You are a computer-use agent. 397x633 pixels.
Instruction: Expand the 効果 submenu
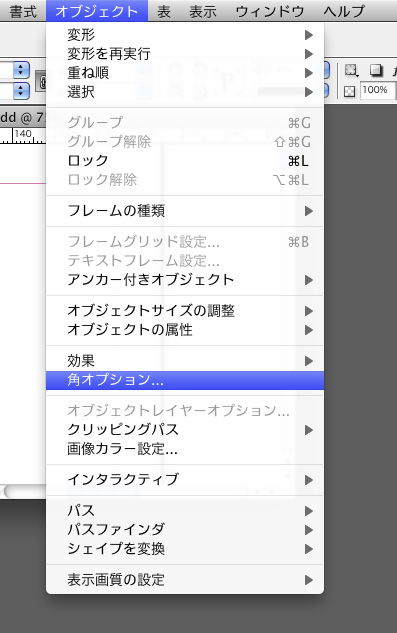185,361
